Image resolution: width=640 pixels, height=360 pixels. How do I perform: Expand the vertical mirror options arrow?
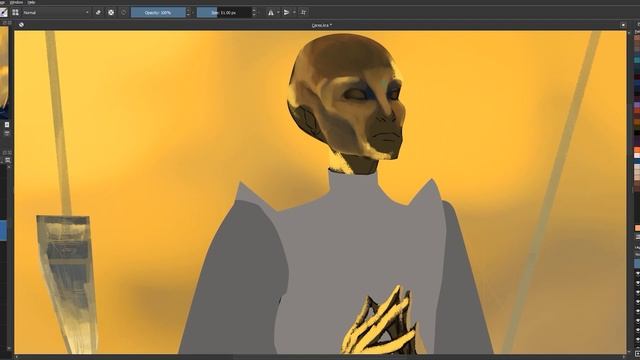tap(294, 13)
